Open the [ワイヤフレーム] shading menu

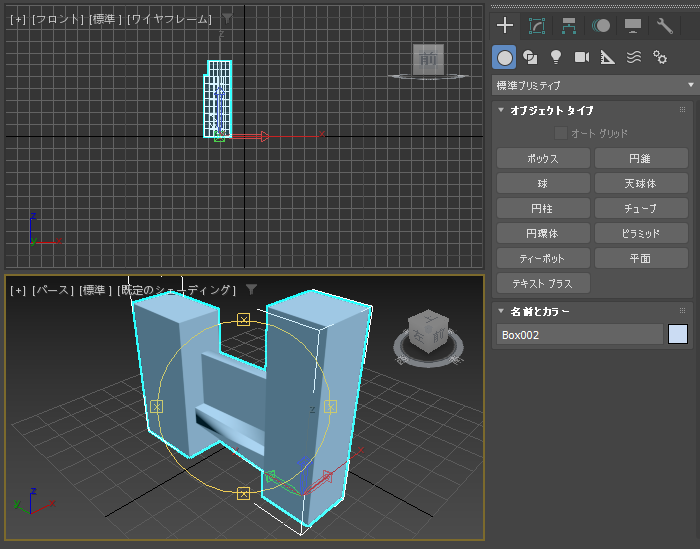click(169, 19)
